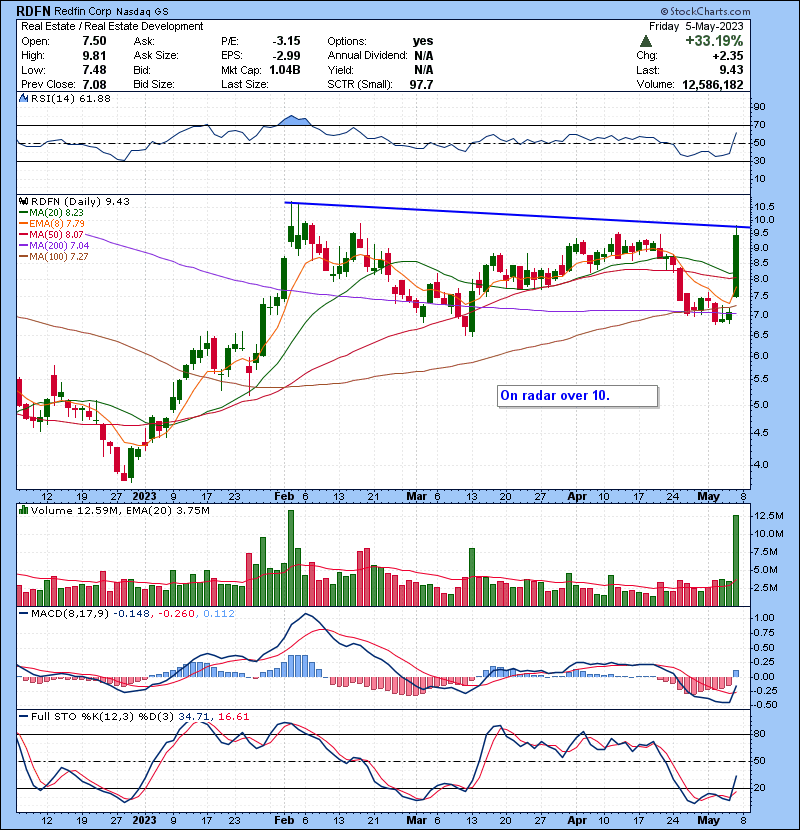Click the RDFN (Daily) 9.43 chart label
The width and height of the screenshot is (800, 830).
[x=80, y=201]
